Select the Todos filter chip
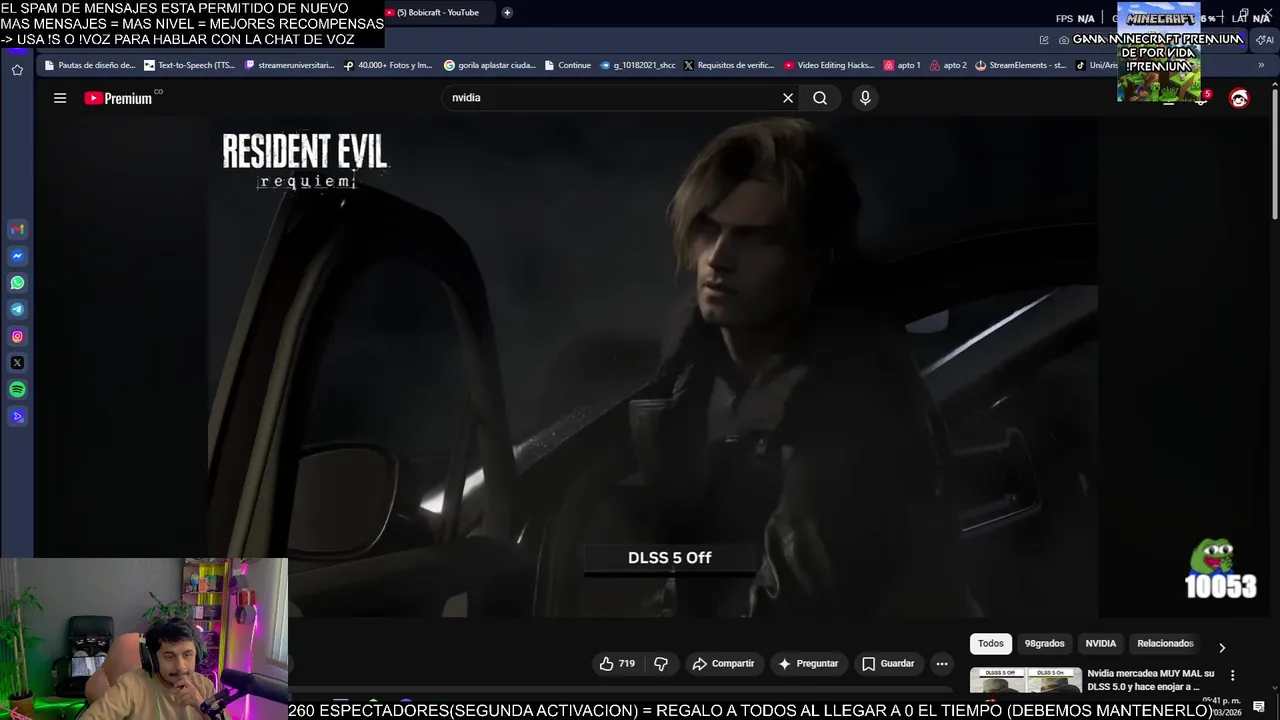Viewport: 1280px width, 720px height. pos(991,644)
